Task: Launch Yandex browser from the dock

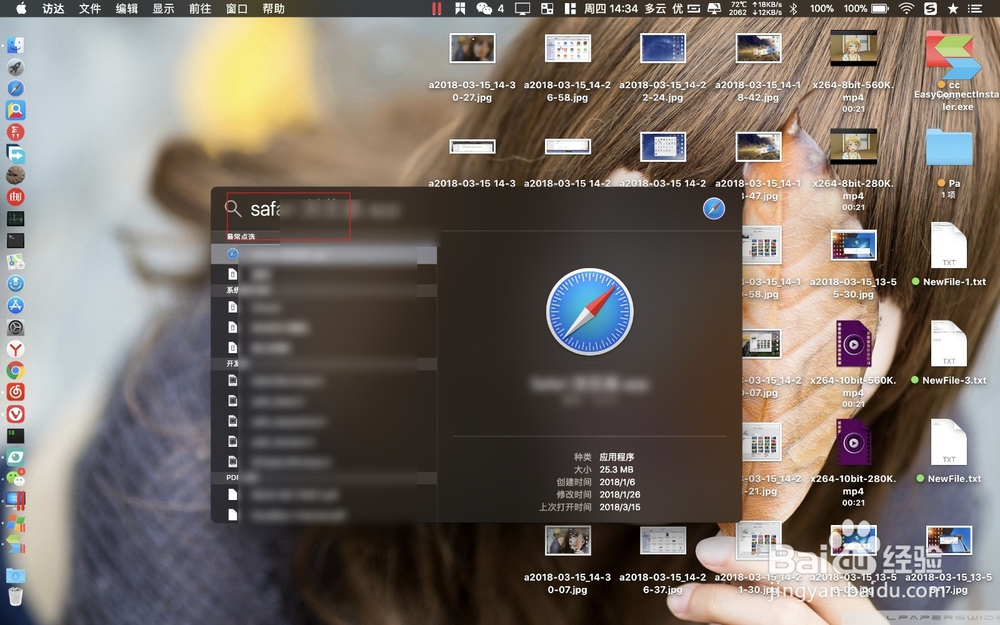Action: pyautogui.click(x=15, y=349)
